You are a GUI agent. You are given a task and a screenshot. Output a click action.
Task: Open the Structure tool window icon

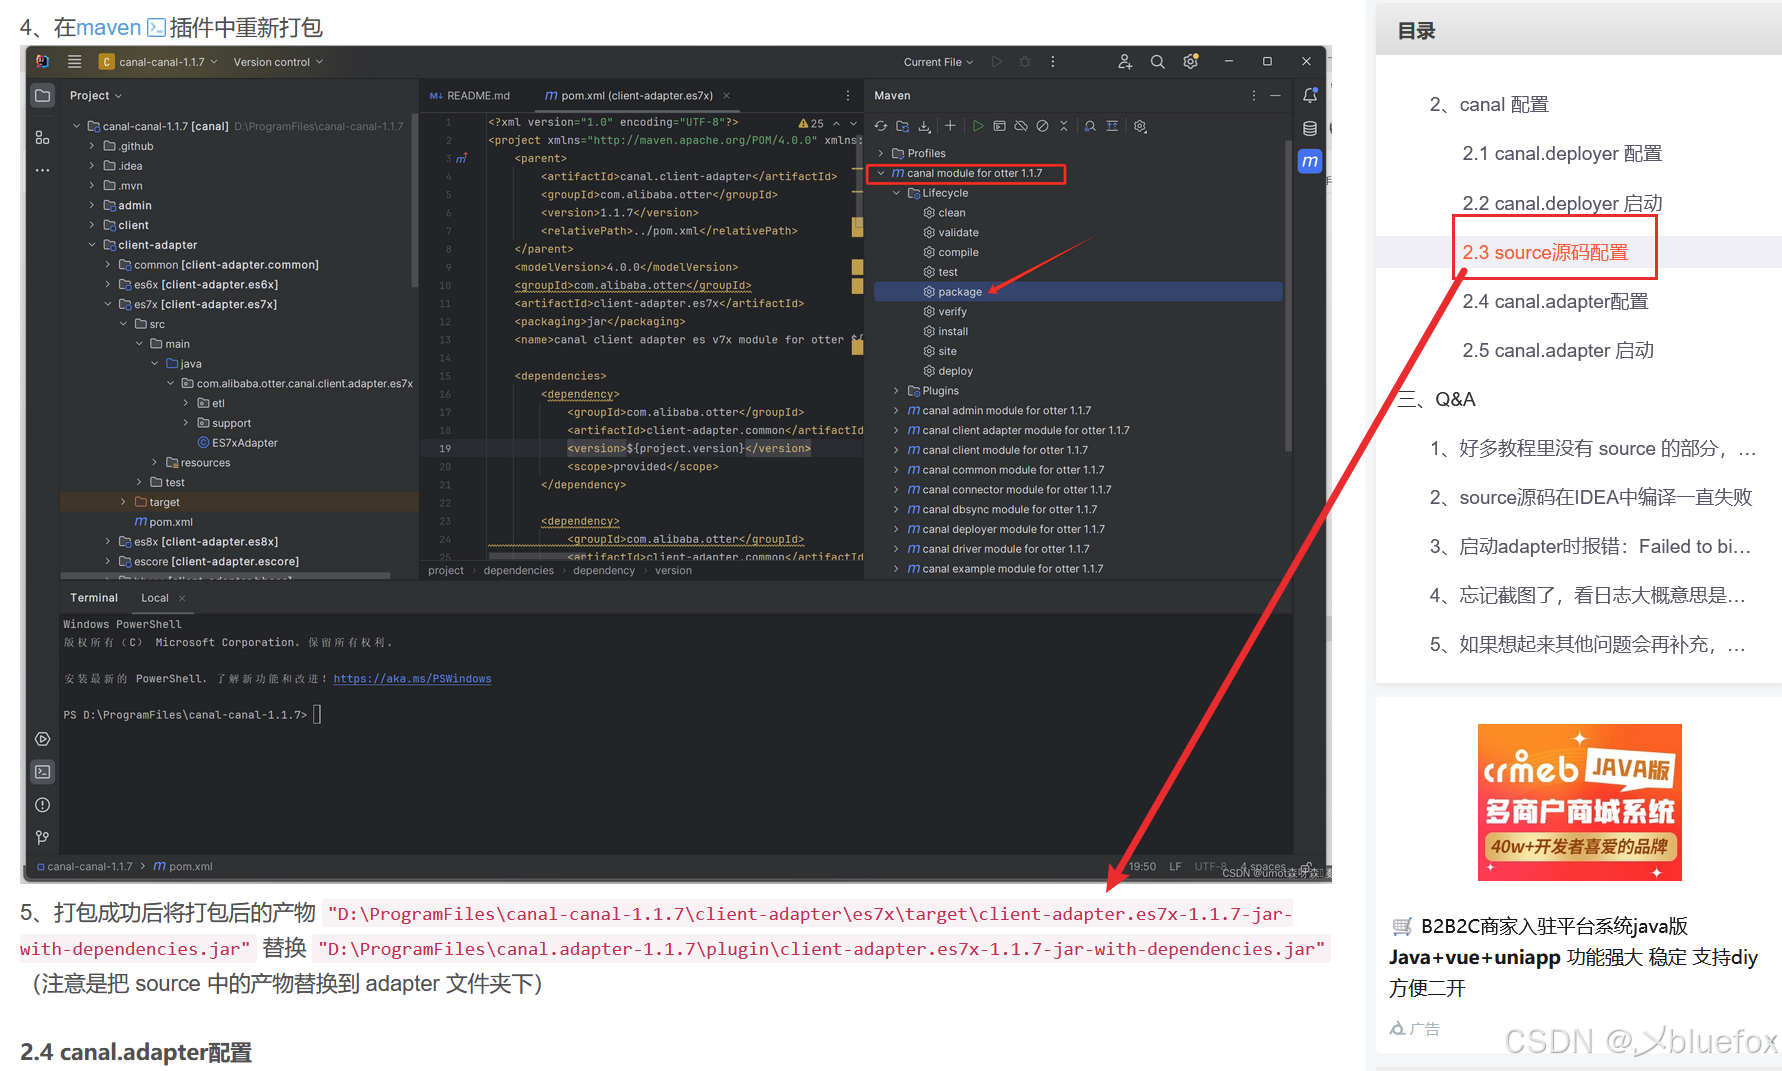[x=42, y=138]
